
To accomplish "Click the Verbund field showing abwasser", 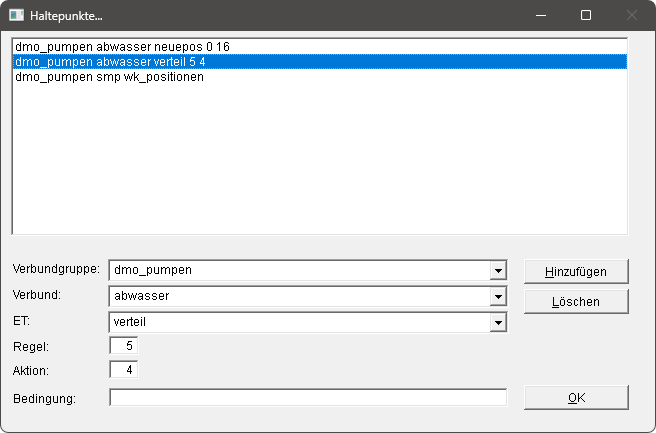I will (x=298, y=297).
